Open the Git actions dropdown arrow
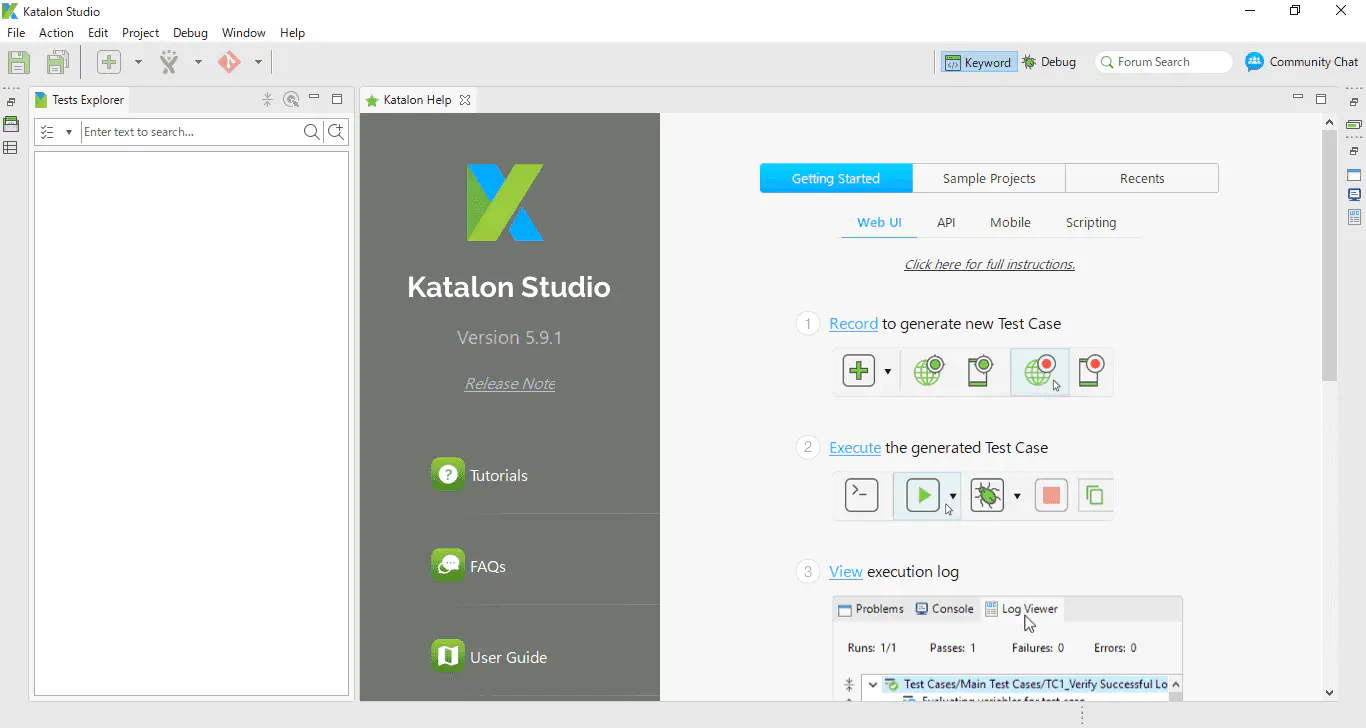Viewport: 1366px width, 728px height. (x=258, y=61)
